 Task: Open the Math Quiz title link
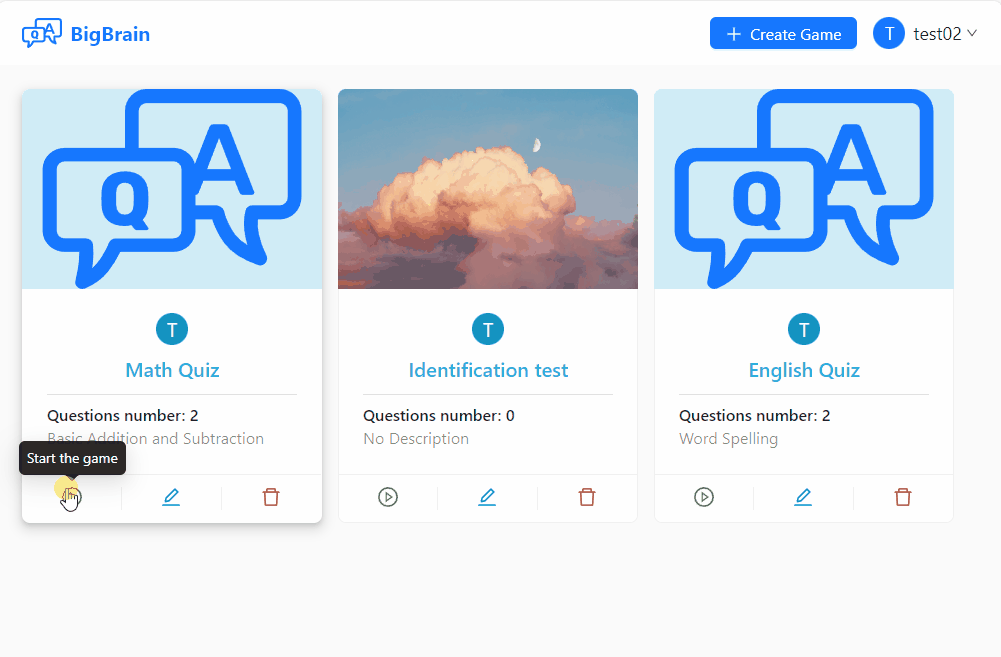click(x=172, y=370)
